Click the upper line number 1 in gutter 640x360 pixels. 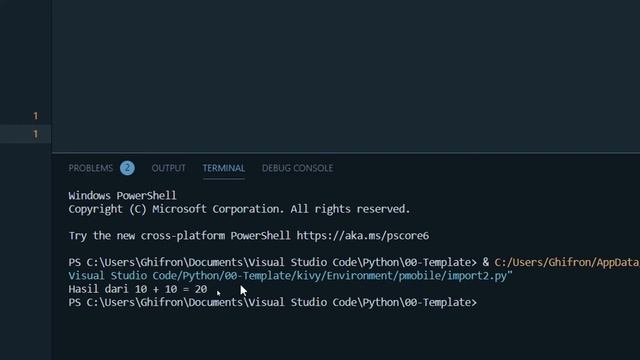click(36, 116)
